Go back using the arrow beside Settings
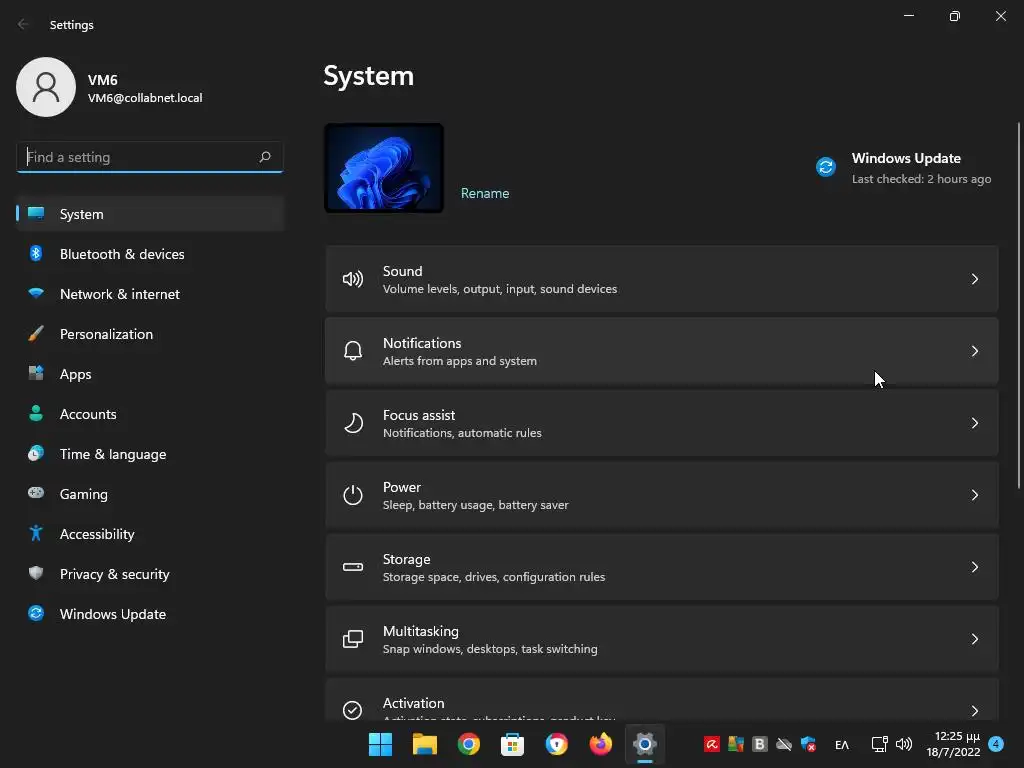The image size is (1024, 768). 23,24
